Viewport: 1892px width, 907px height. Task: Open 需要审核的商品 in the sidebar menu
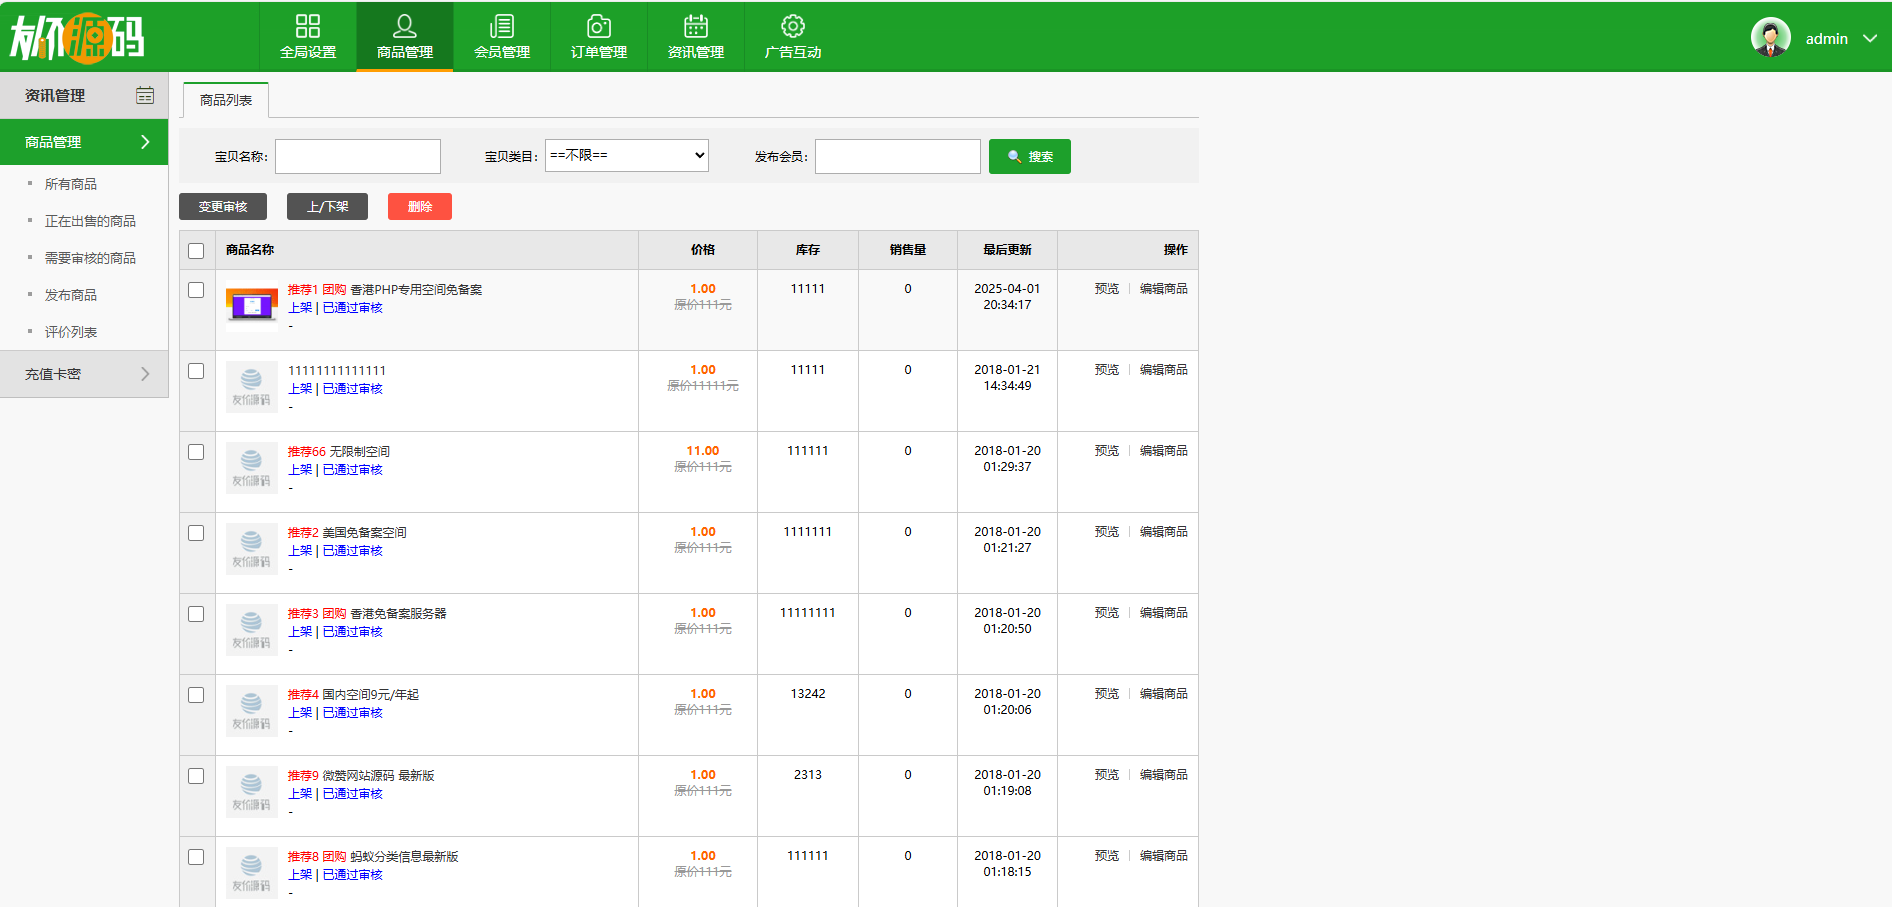(x=90, y=258)
